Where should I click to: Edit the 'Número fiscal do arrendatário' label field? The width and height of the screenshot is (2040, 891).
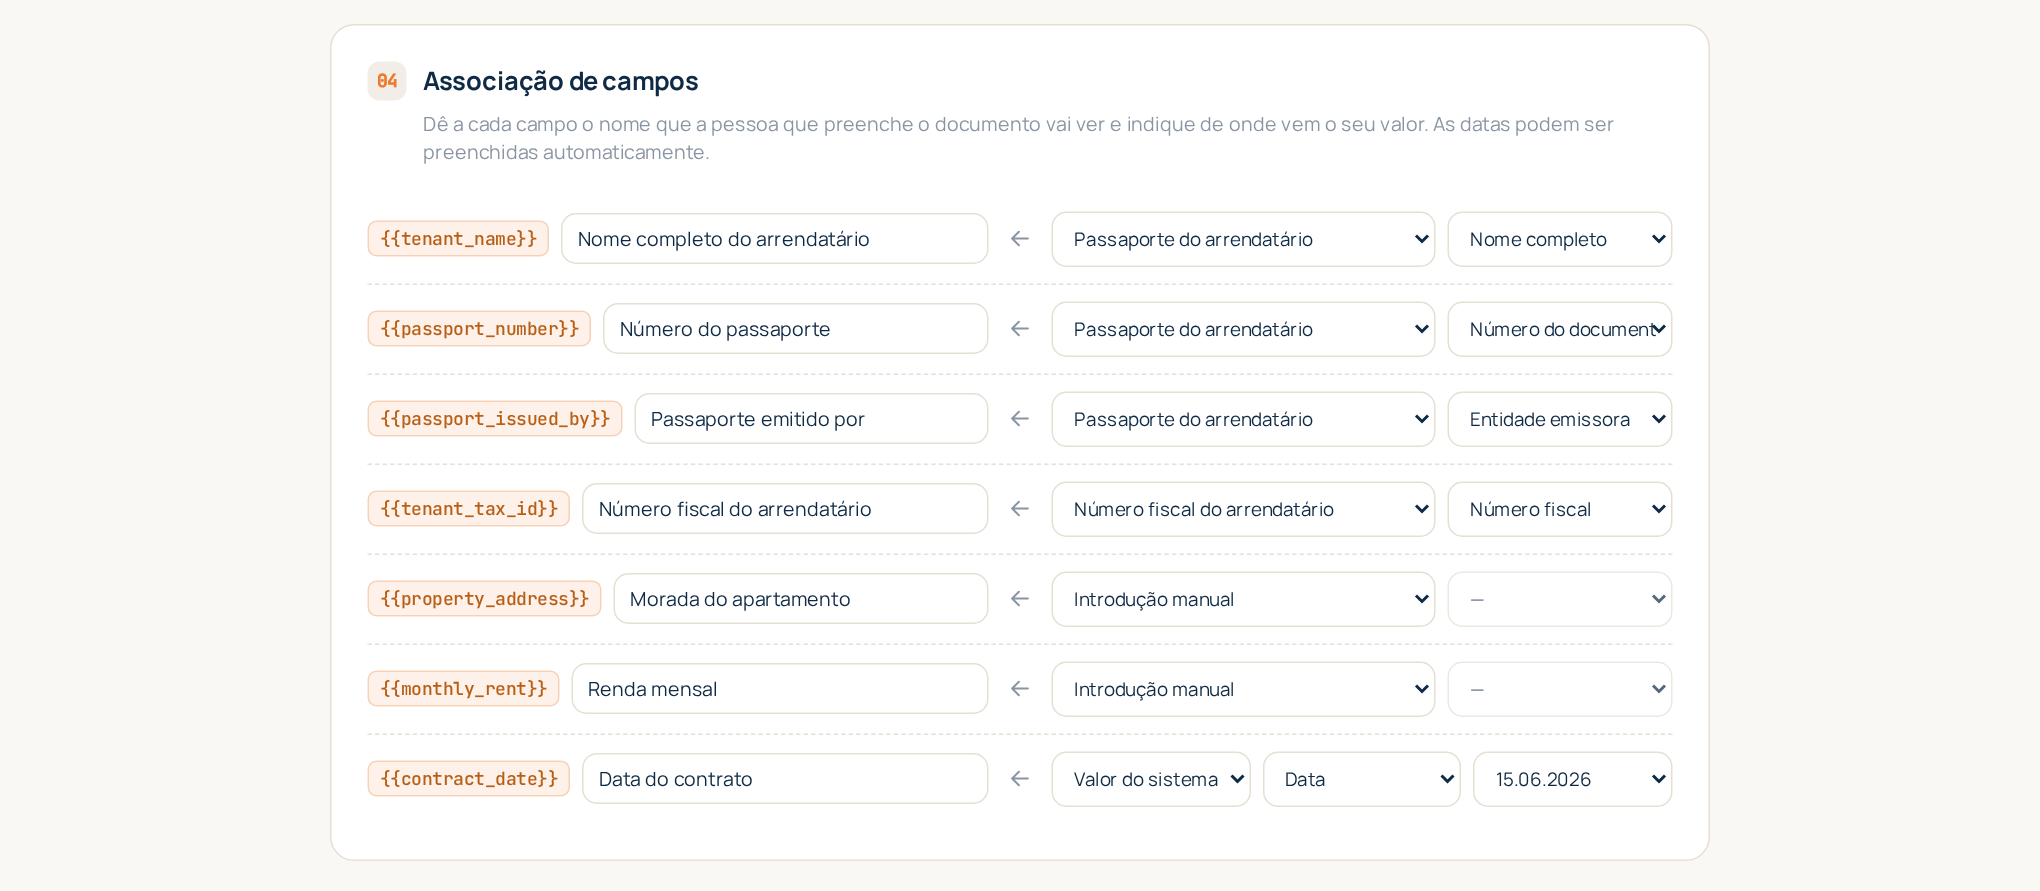(785, 509)
